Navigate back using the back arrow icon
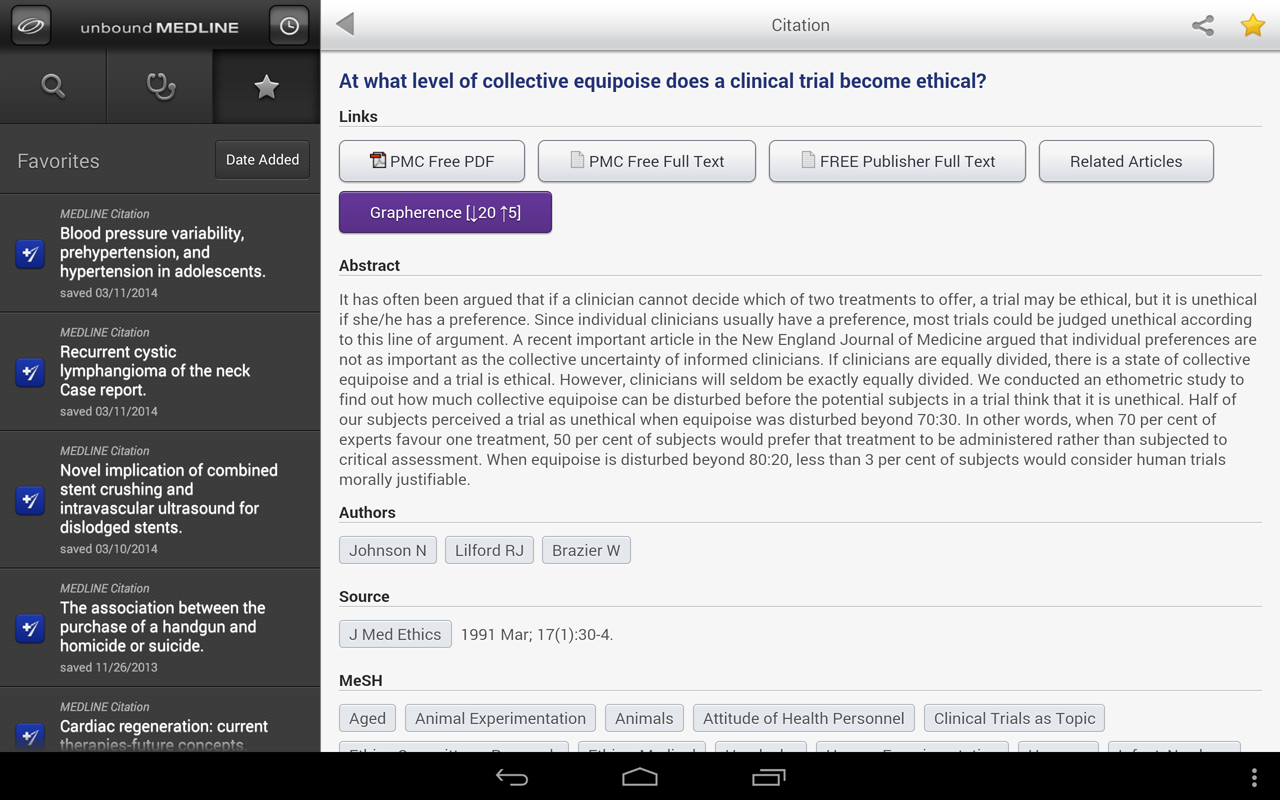The height and width of the screenshot is (800, 1280). click(x=344, y=25)
